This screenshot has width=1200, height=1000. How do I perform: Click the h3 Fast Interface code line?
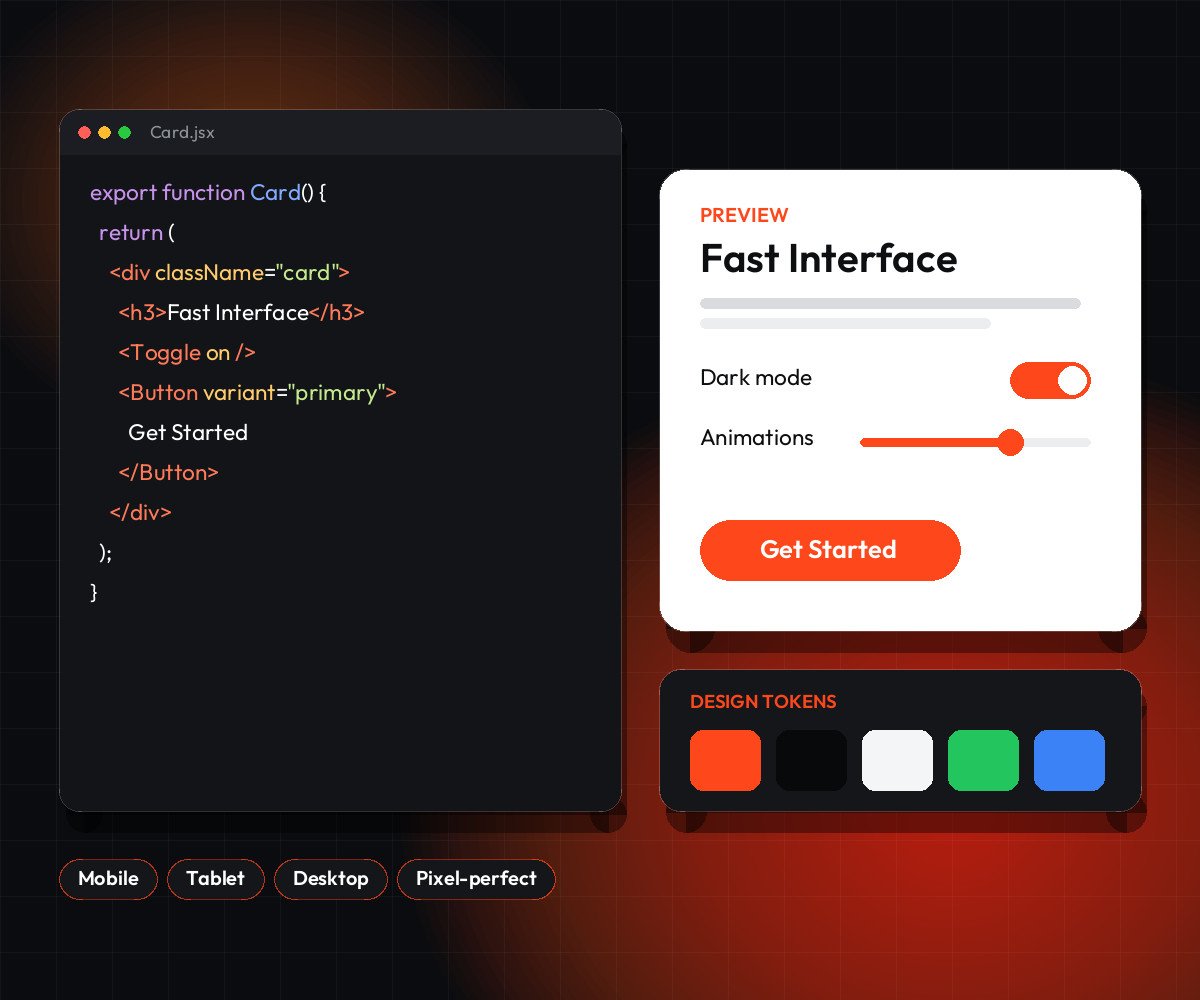[x=241, y=312]
